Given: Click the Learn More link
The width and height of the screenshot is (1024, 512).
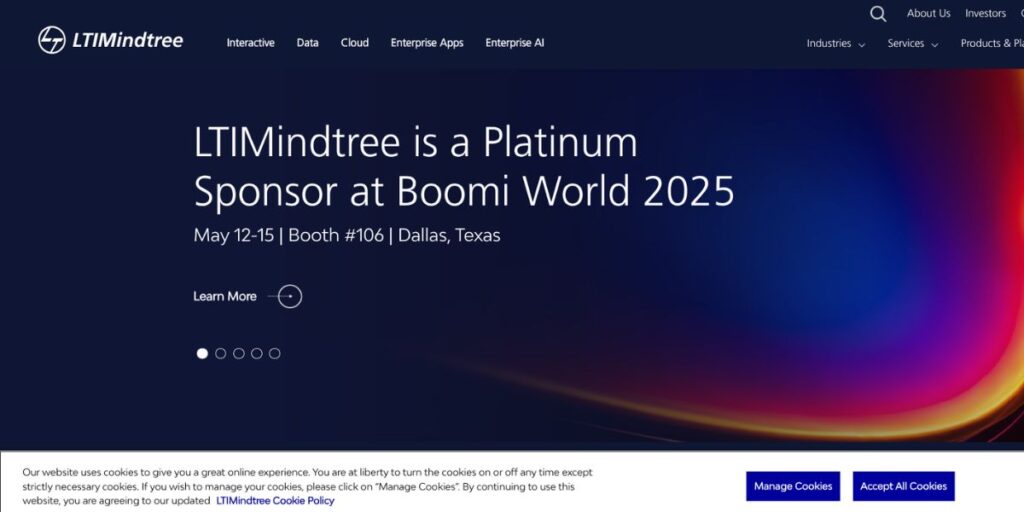Looking at the screenshot, I should click(225, 296).
